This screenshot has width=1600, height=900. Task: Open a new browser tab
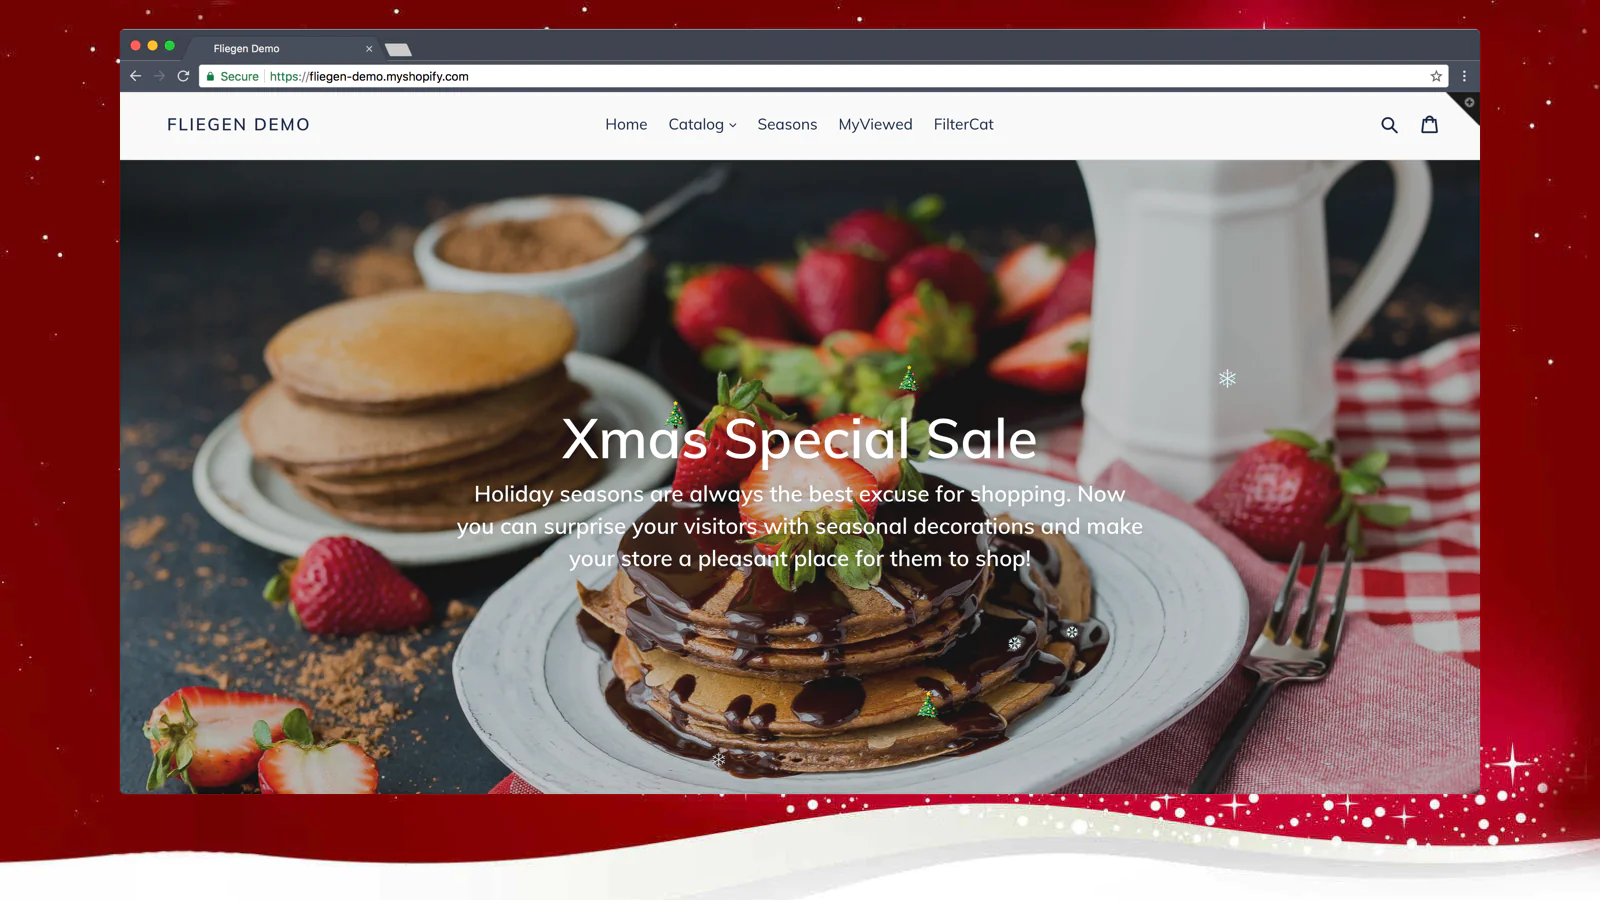click(398, 49)
